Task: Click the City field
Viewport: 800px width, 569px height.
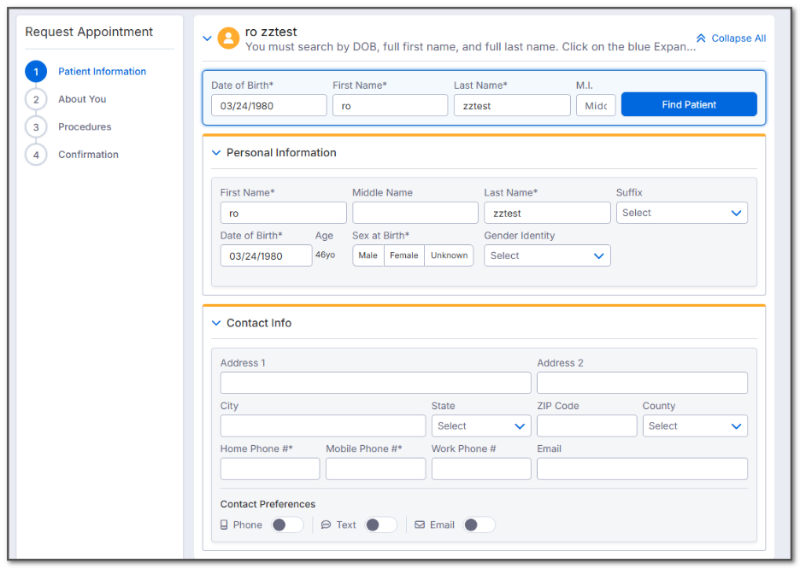Action: 323,426
